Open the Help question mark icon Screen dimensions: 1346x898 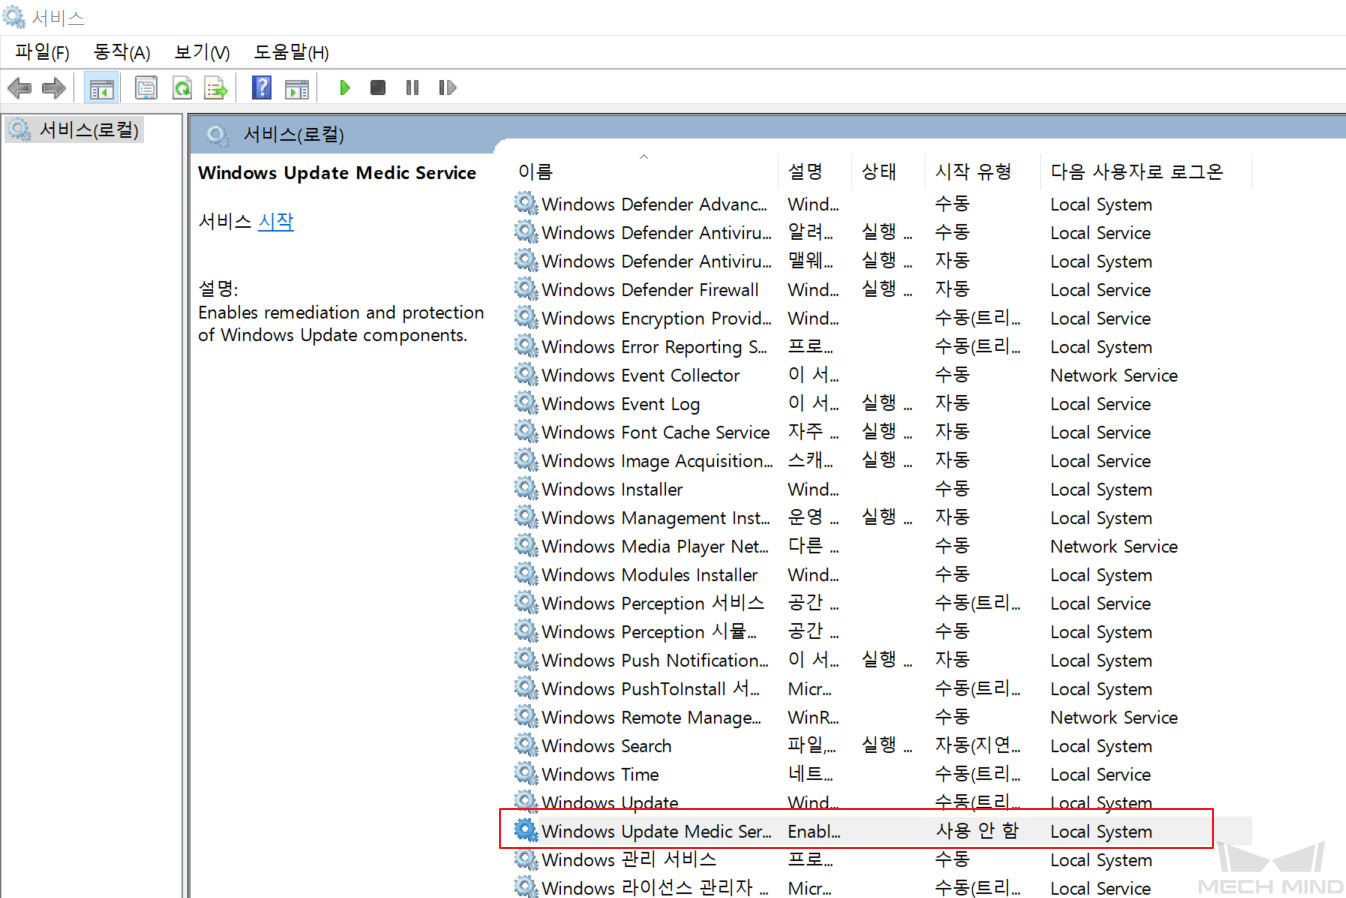tap(261, 88)
